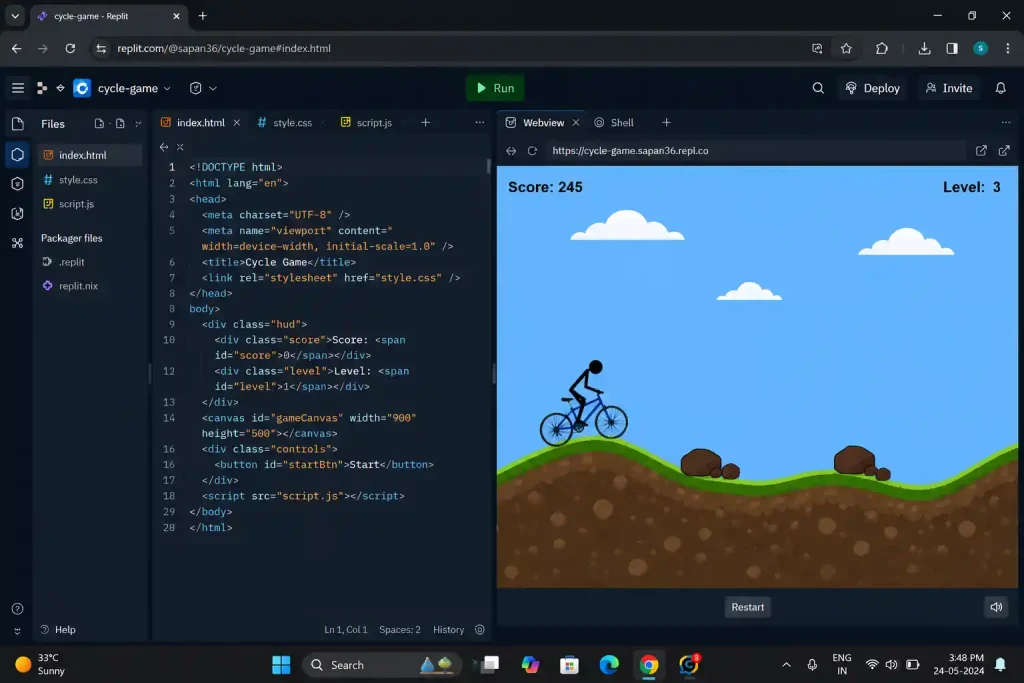This screenshot has height=683, width=1024.
Task: Open Chrome downloads icon
Action: click(924, 48)
